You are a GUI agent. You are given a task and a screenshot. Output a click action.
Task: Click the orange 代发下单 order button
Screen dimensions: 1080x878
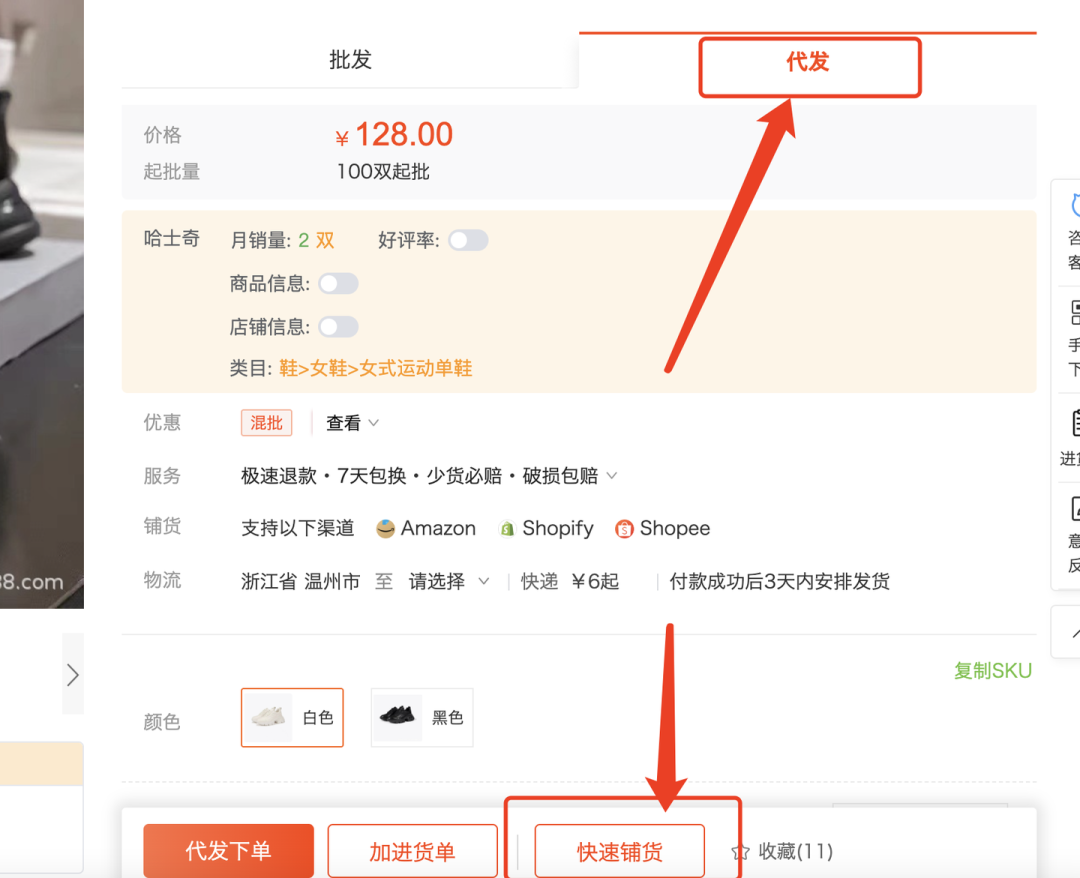(228, 850)
